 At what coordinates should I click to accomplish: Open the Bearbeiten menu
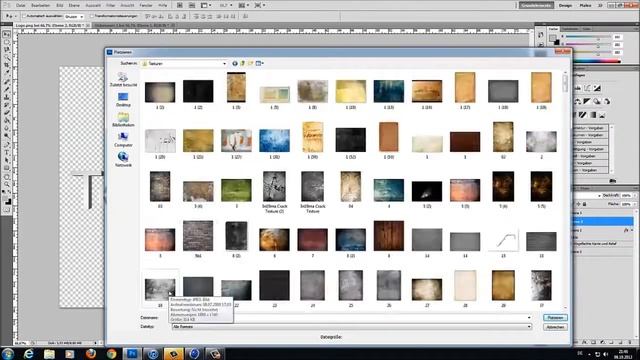(40, 5)
